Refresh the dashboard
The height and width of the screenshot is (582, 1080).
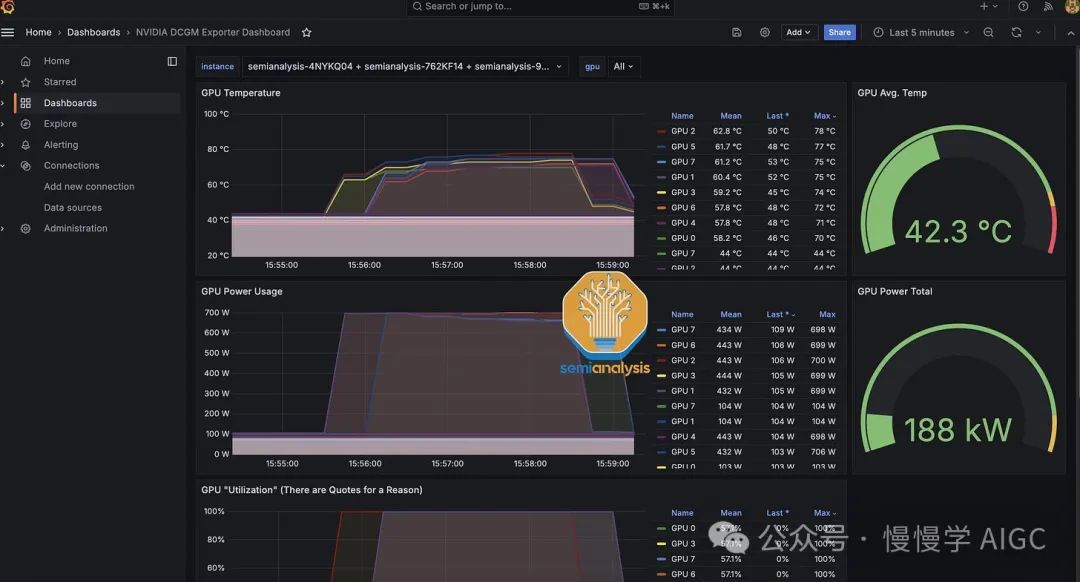click(1017, 32)
